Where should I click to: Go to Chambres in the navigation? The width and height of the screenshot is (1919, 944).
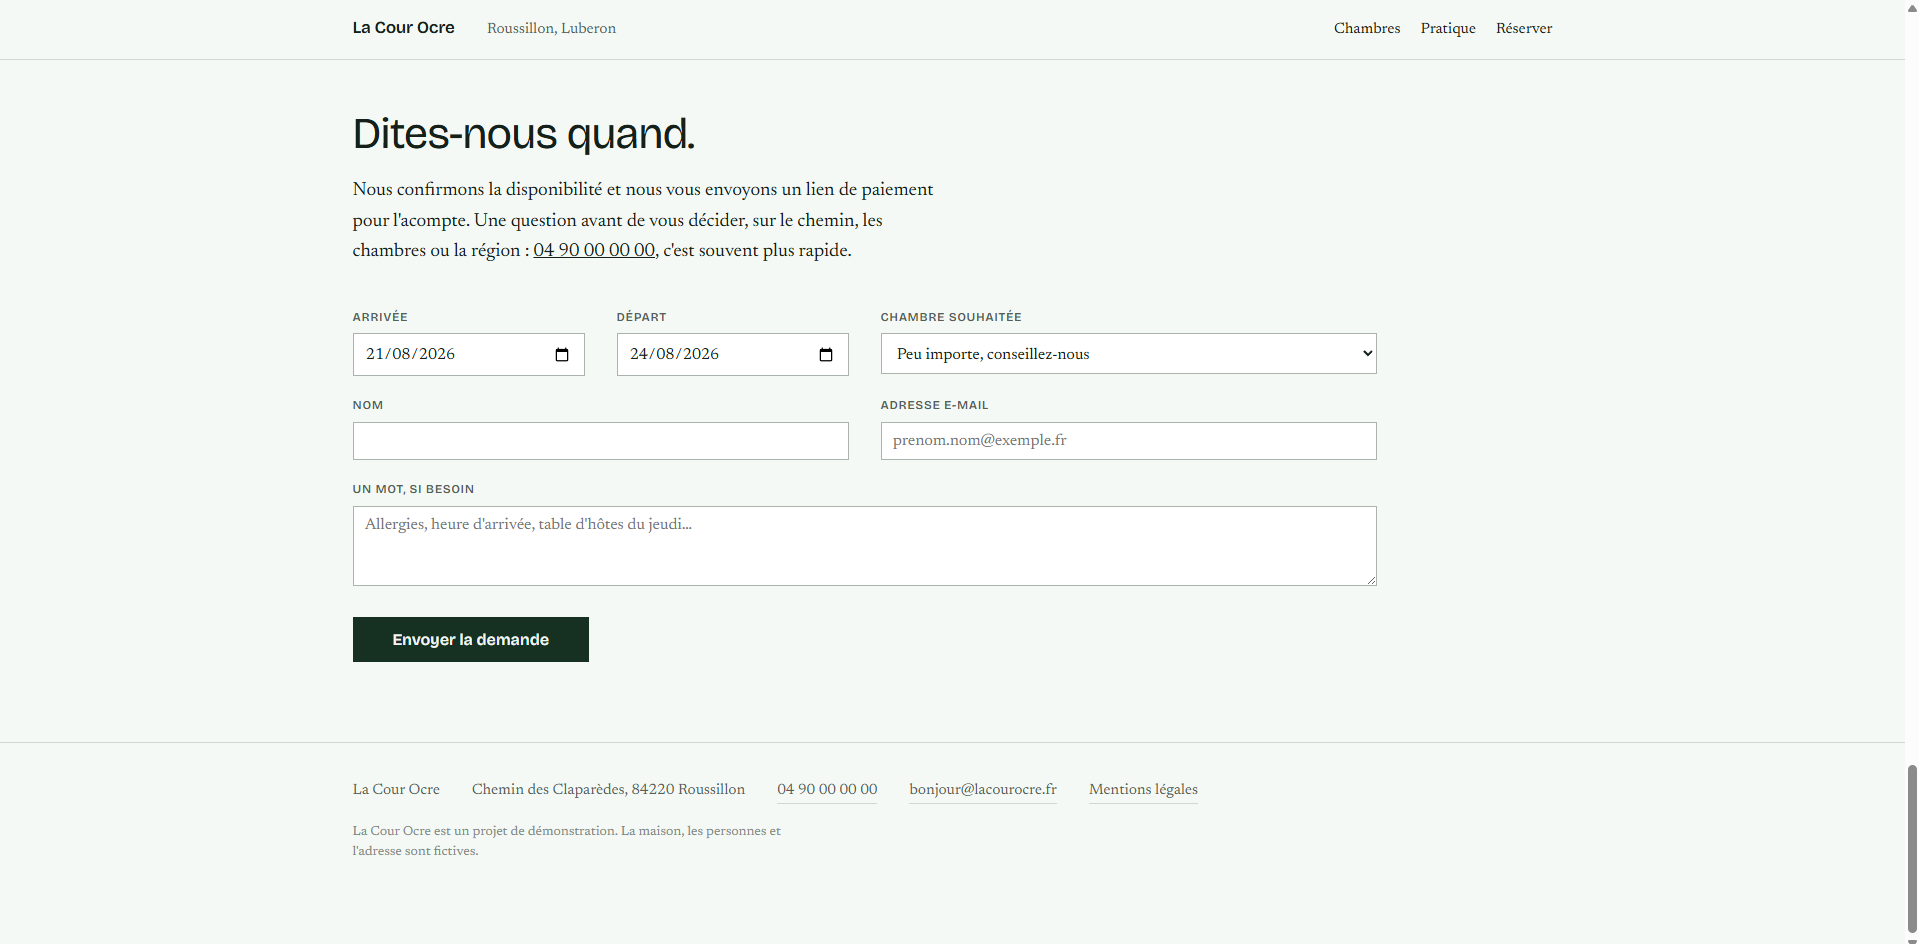click(1367, 28)
